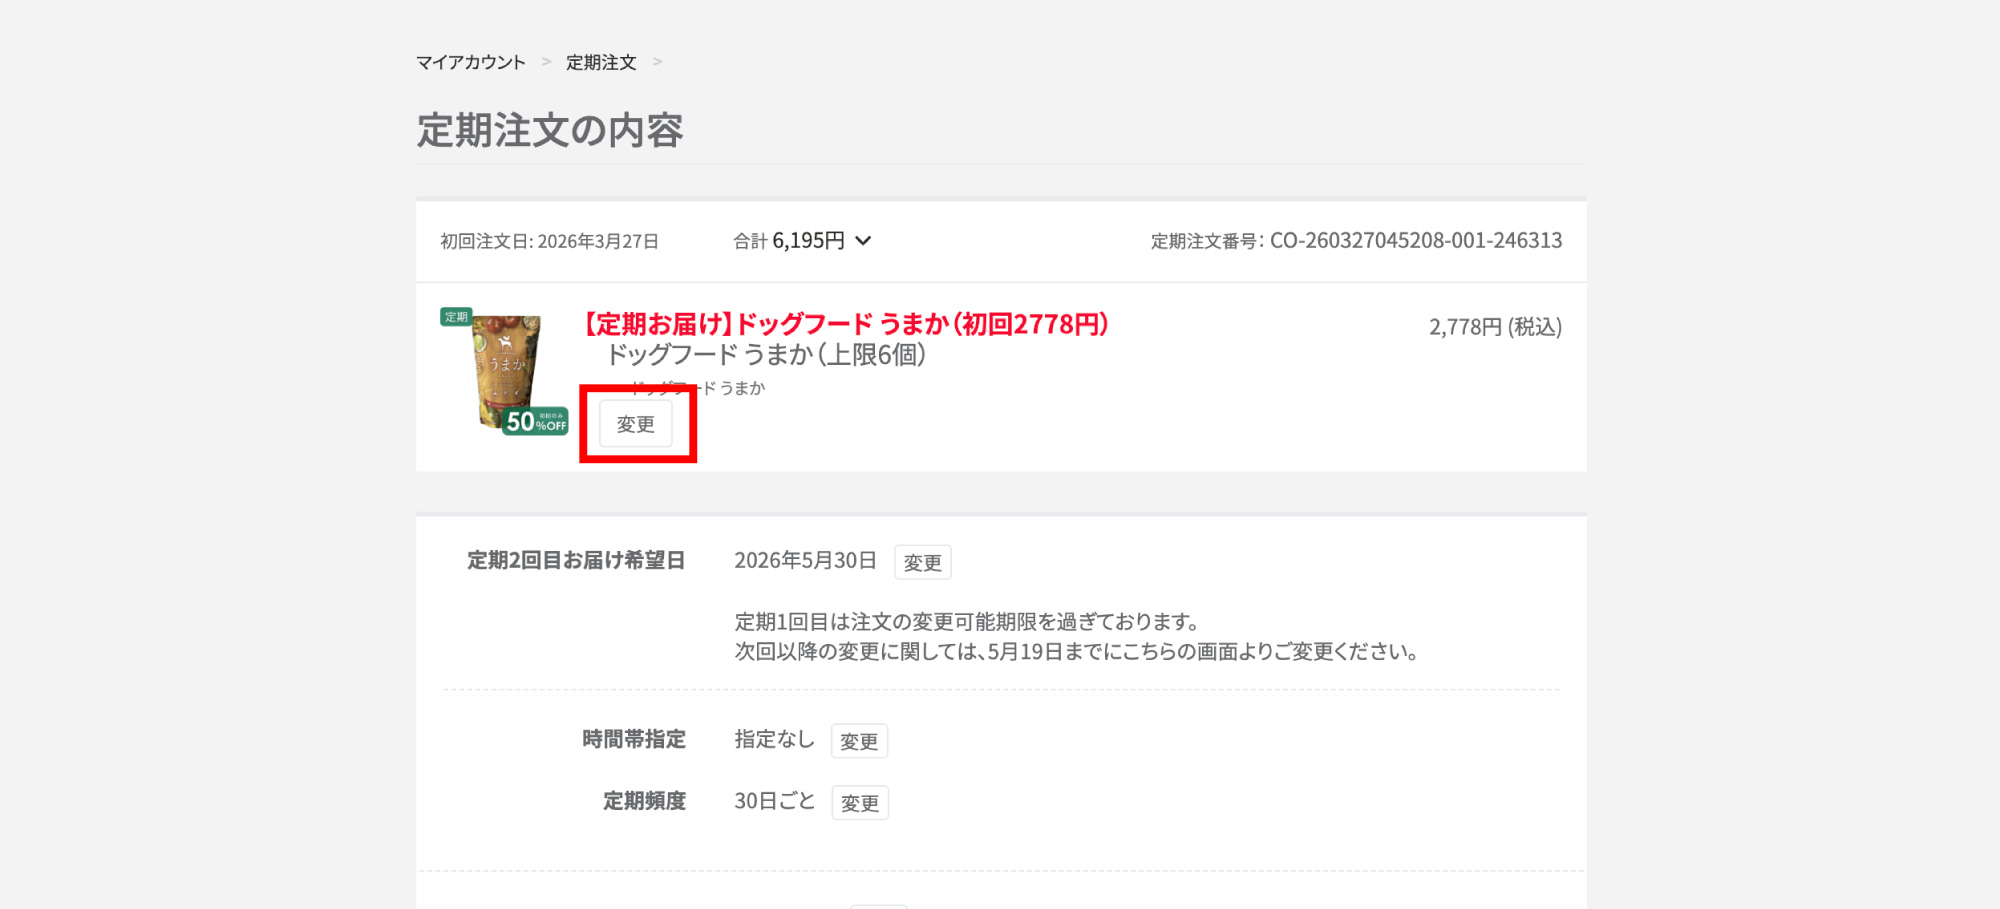2000x909 pixels.
Task: Open the マイアカウント breadcrumb link
Action: click(x=470, y=62)
